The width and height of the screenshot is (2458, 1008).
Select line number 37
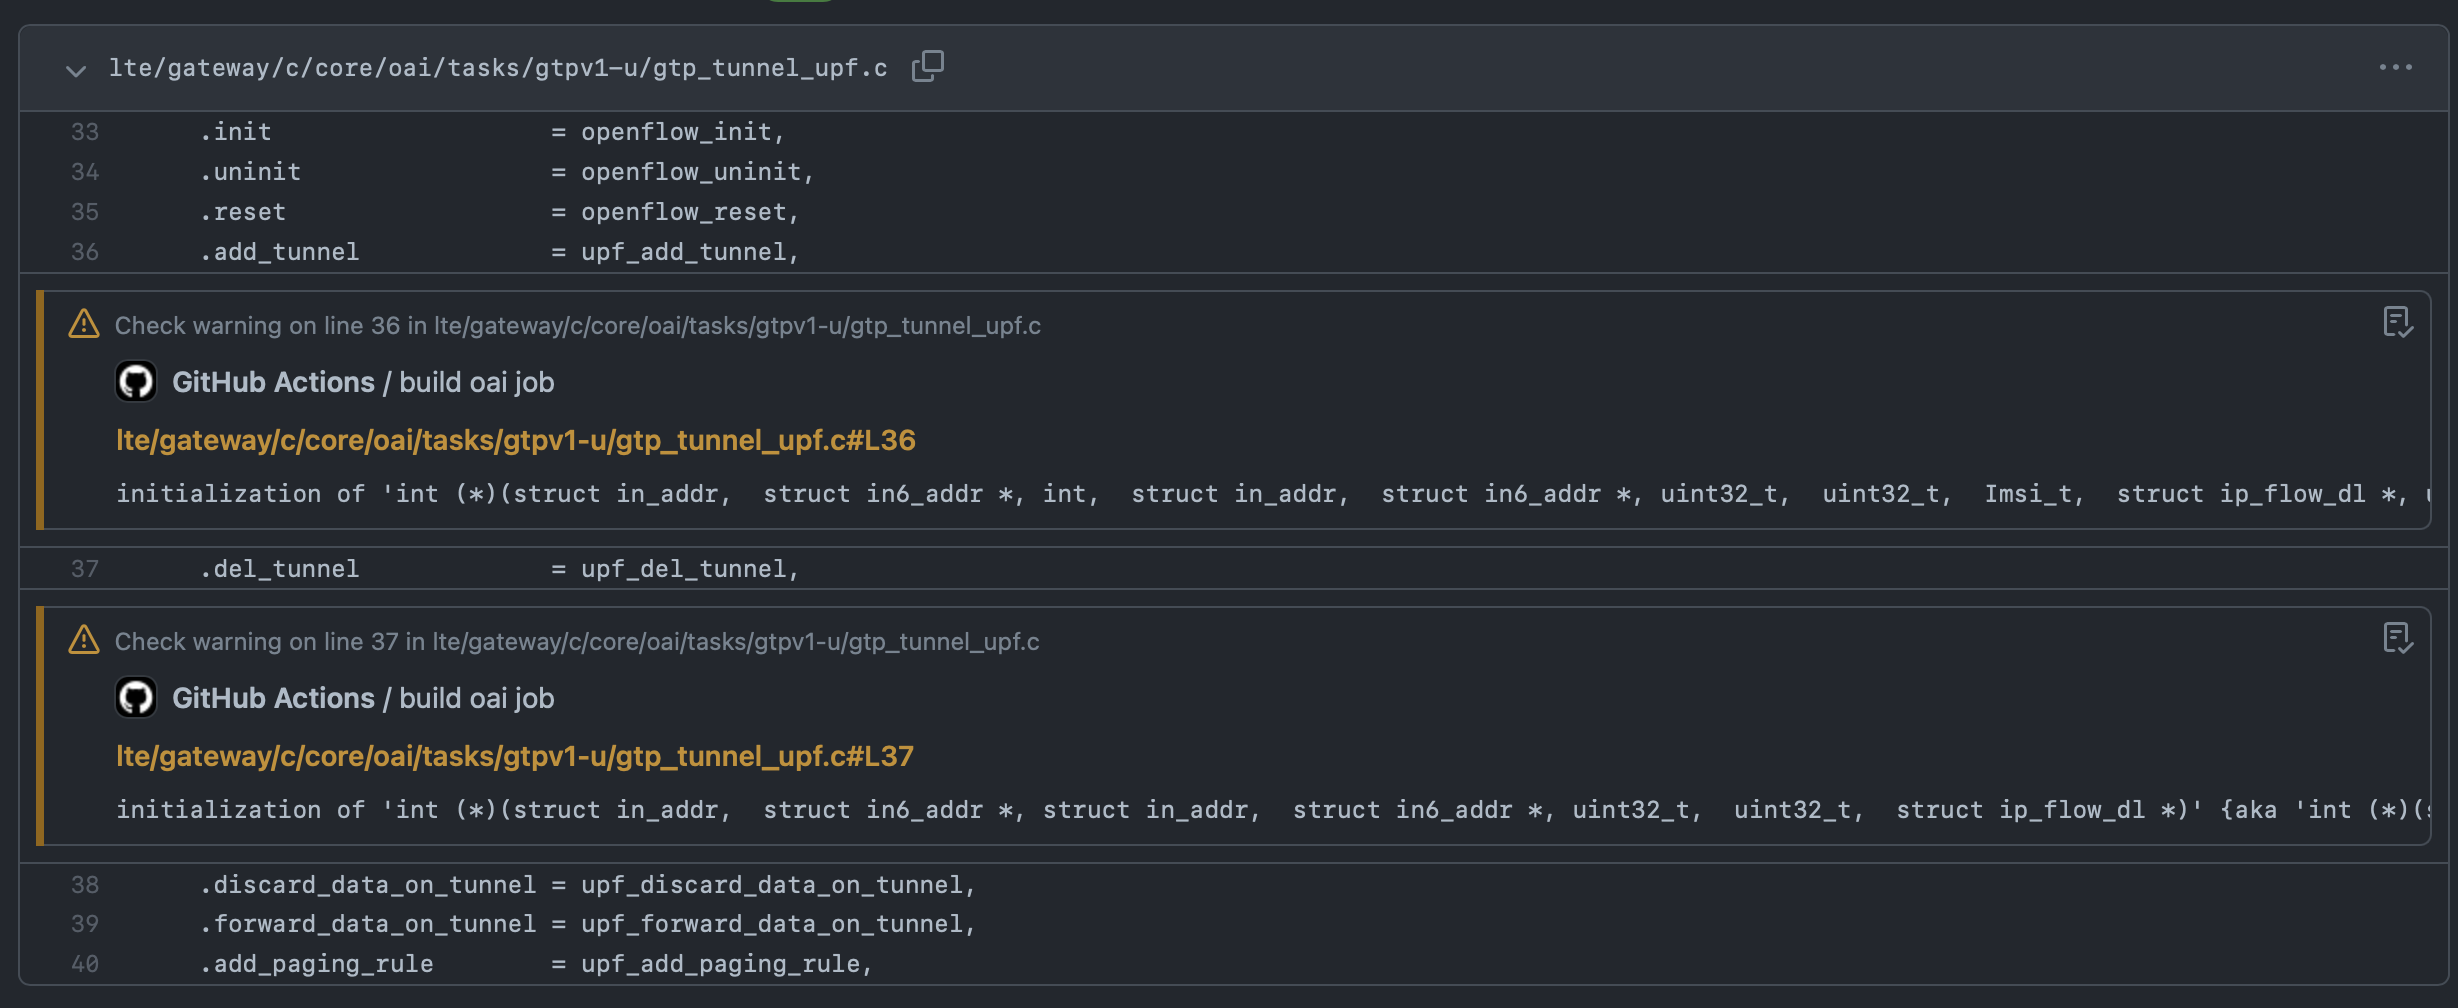85,569
